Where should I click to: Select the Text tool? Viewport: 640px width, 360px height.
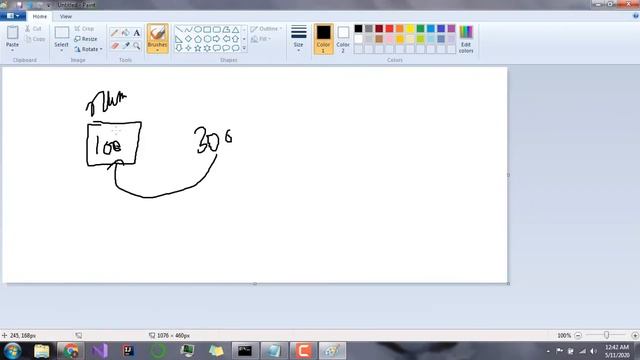click(x=137, y=33)
